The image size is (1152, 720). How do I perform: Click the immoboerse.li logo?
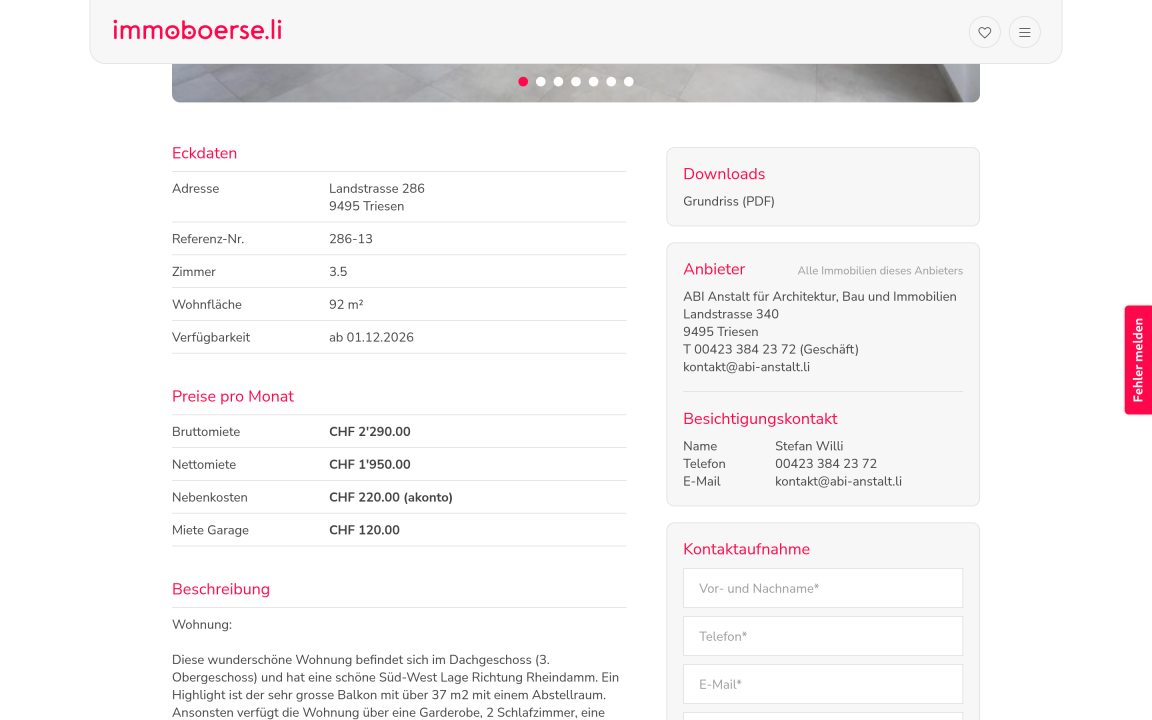pos(197,31)
